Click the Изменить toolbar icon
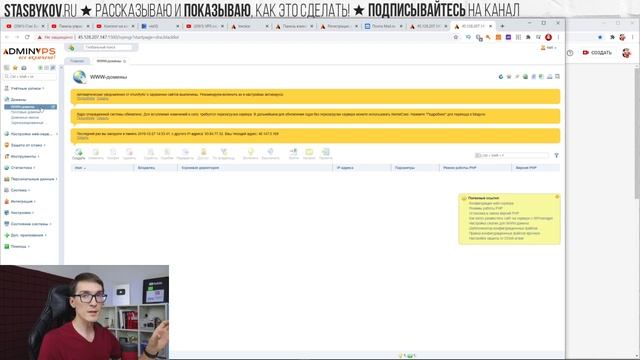Viewport: 640px width, 360px height. (96, 154)
